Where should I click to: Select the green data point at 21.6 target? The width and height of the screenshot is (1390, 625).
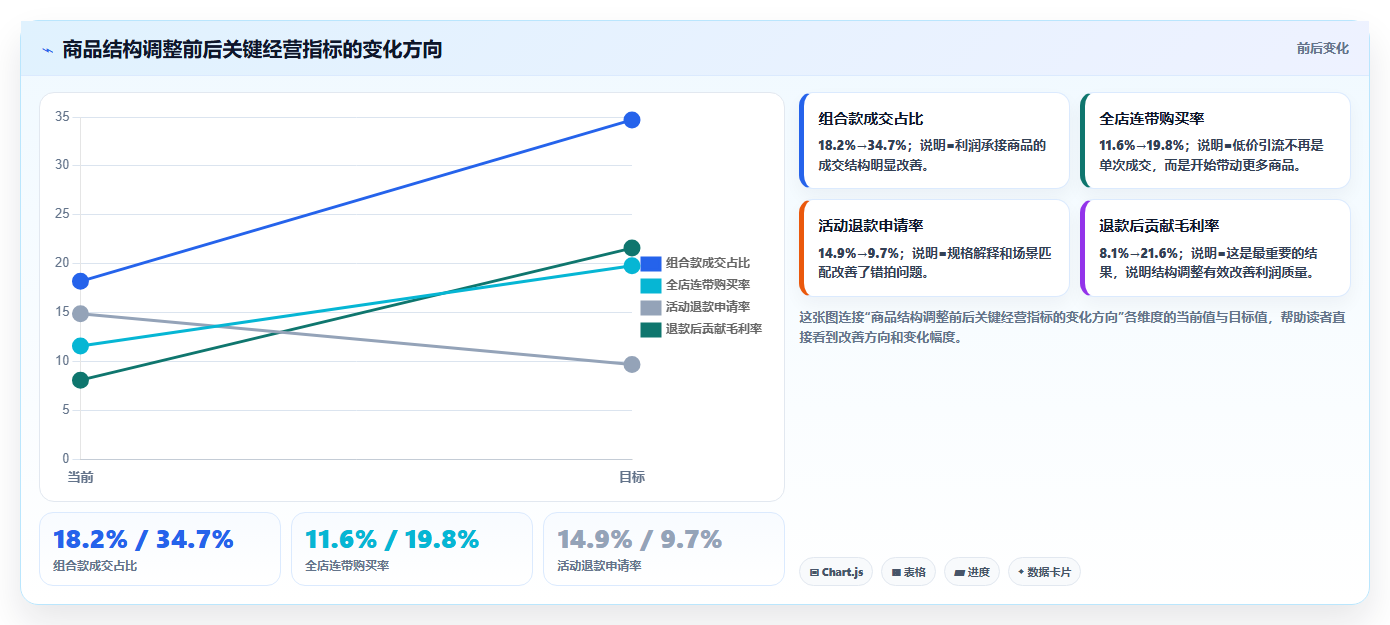(x=632, y=248)
